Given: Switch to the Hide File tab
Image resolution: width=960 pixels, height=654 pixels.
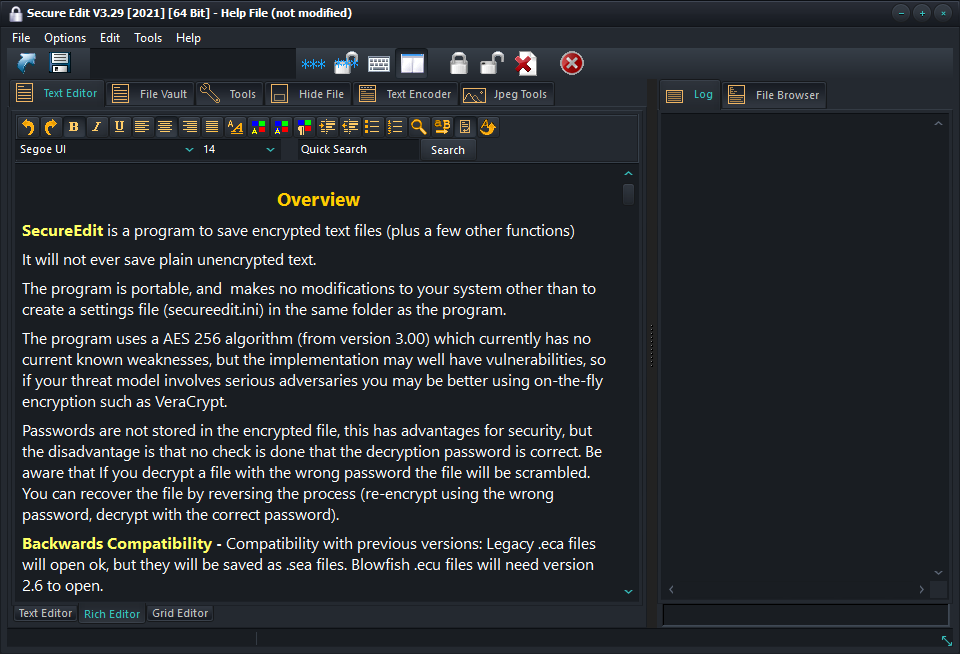Looking at the screenshot, I should pos(308,94).
